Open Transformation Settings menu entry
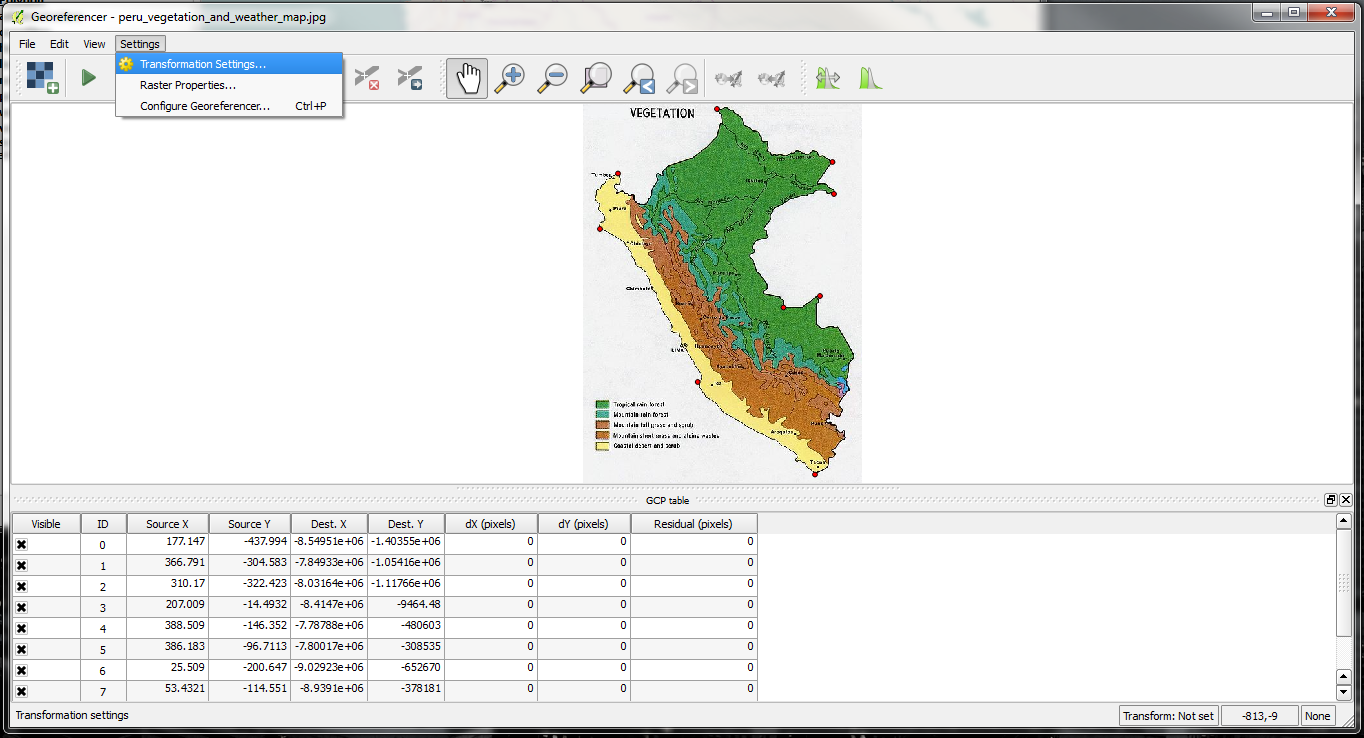The height and width of the screenshot is (738, 1364). [x=203, y=64]
